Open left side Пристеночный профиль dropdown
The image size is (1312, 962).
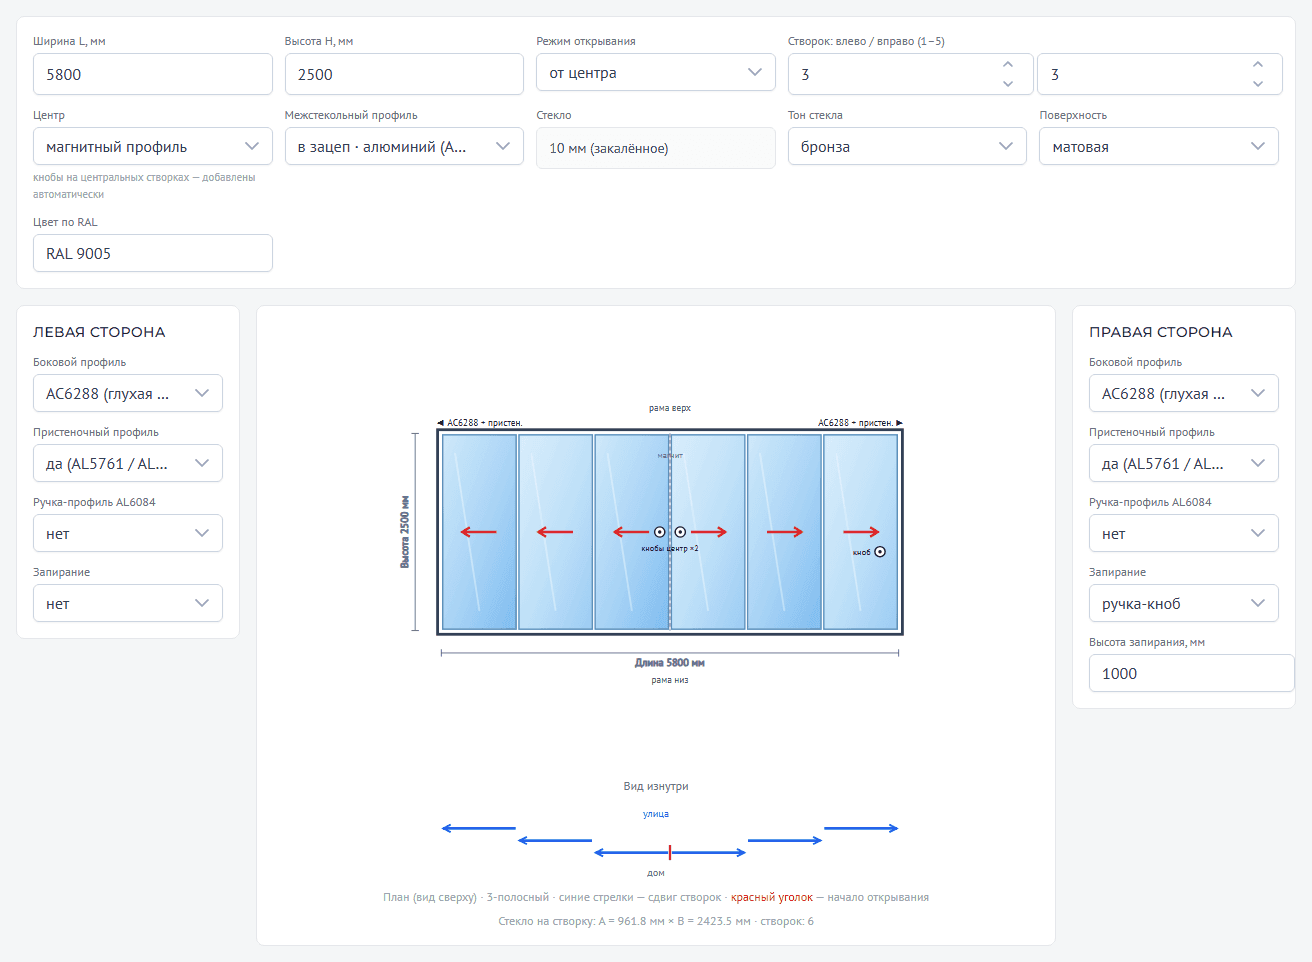click(127, 463)
